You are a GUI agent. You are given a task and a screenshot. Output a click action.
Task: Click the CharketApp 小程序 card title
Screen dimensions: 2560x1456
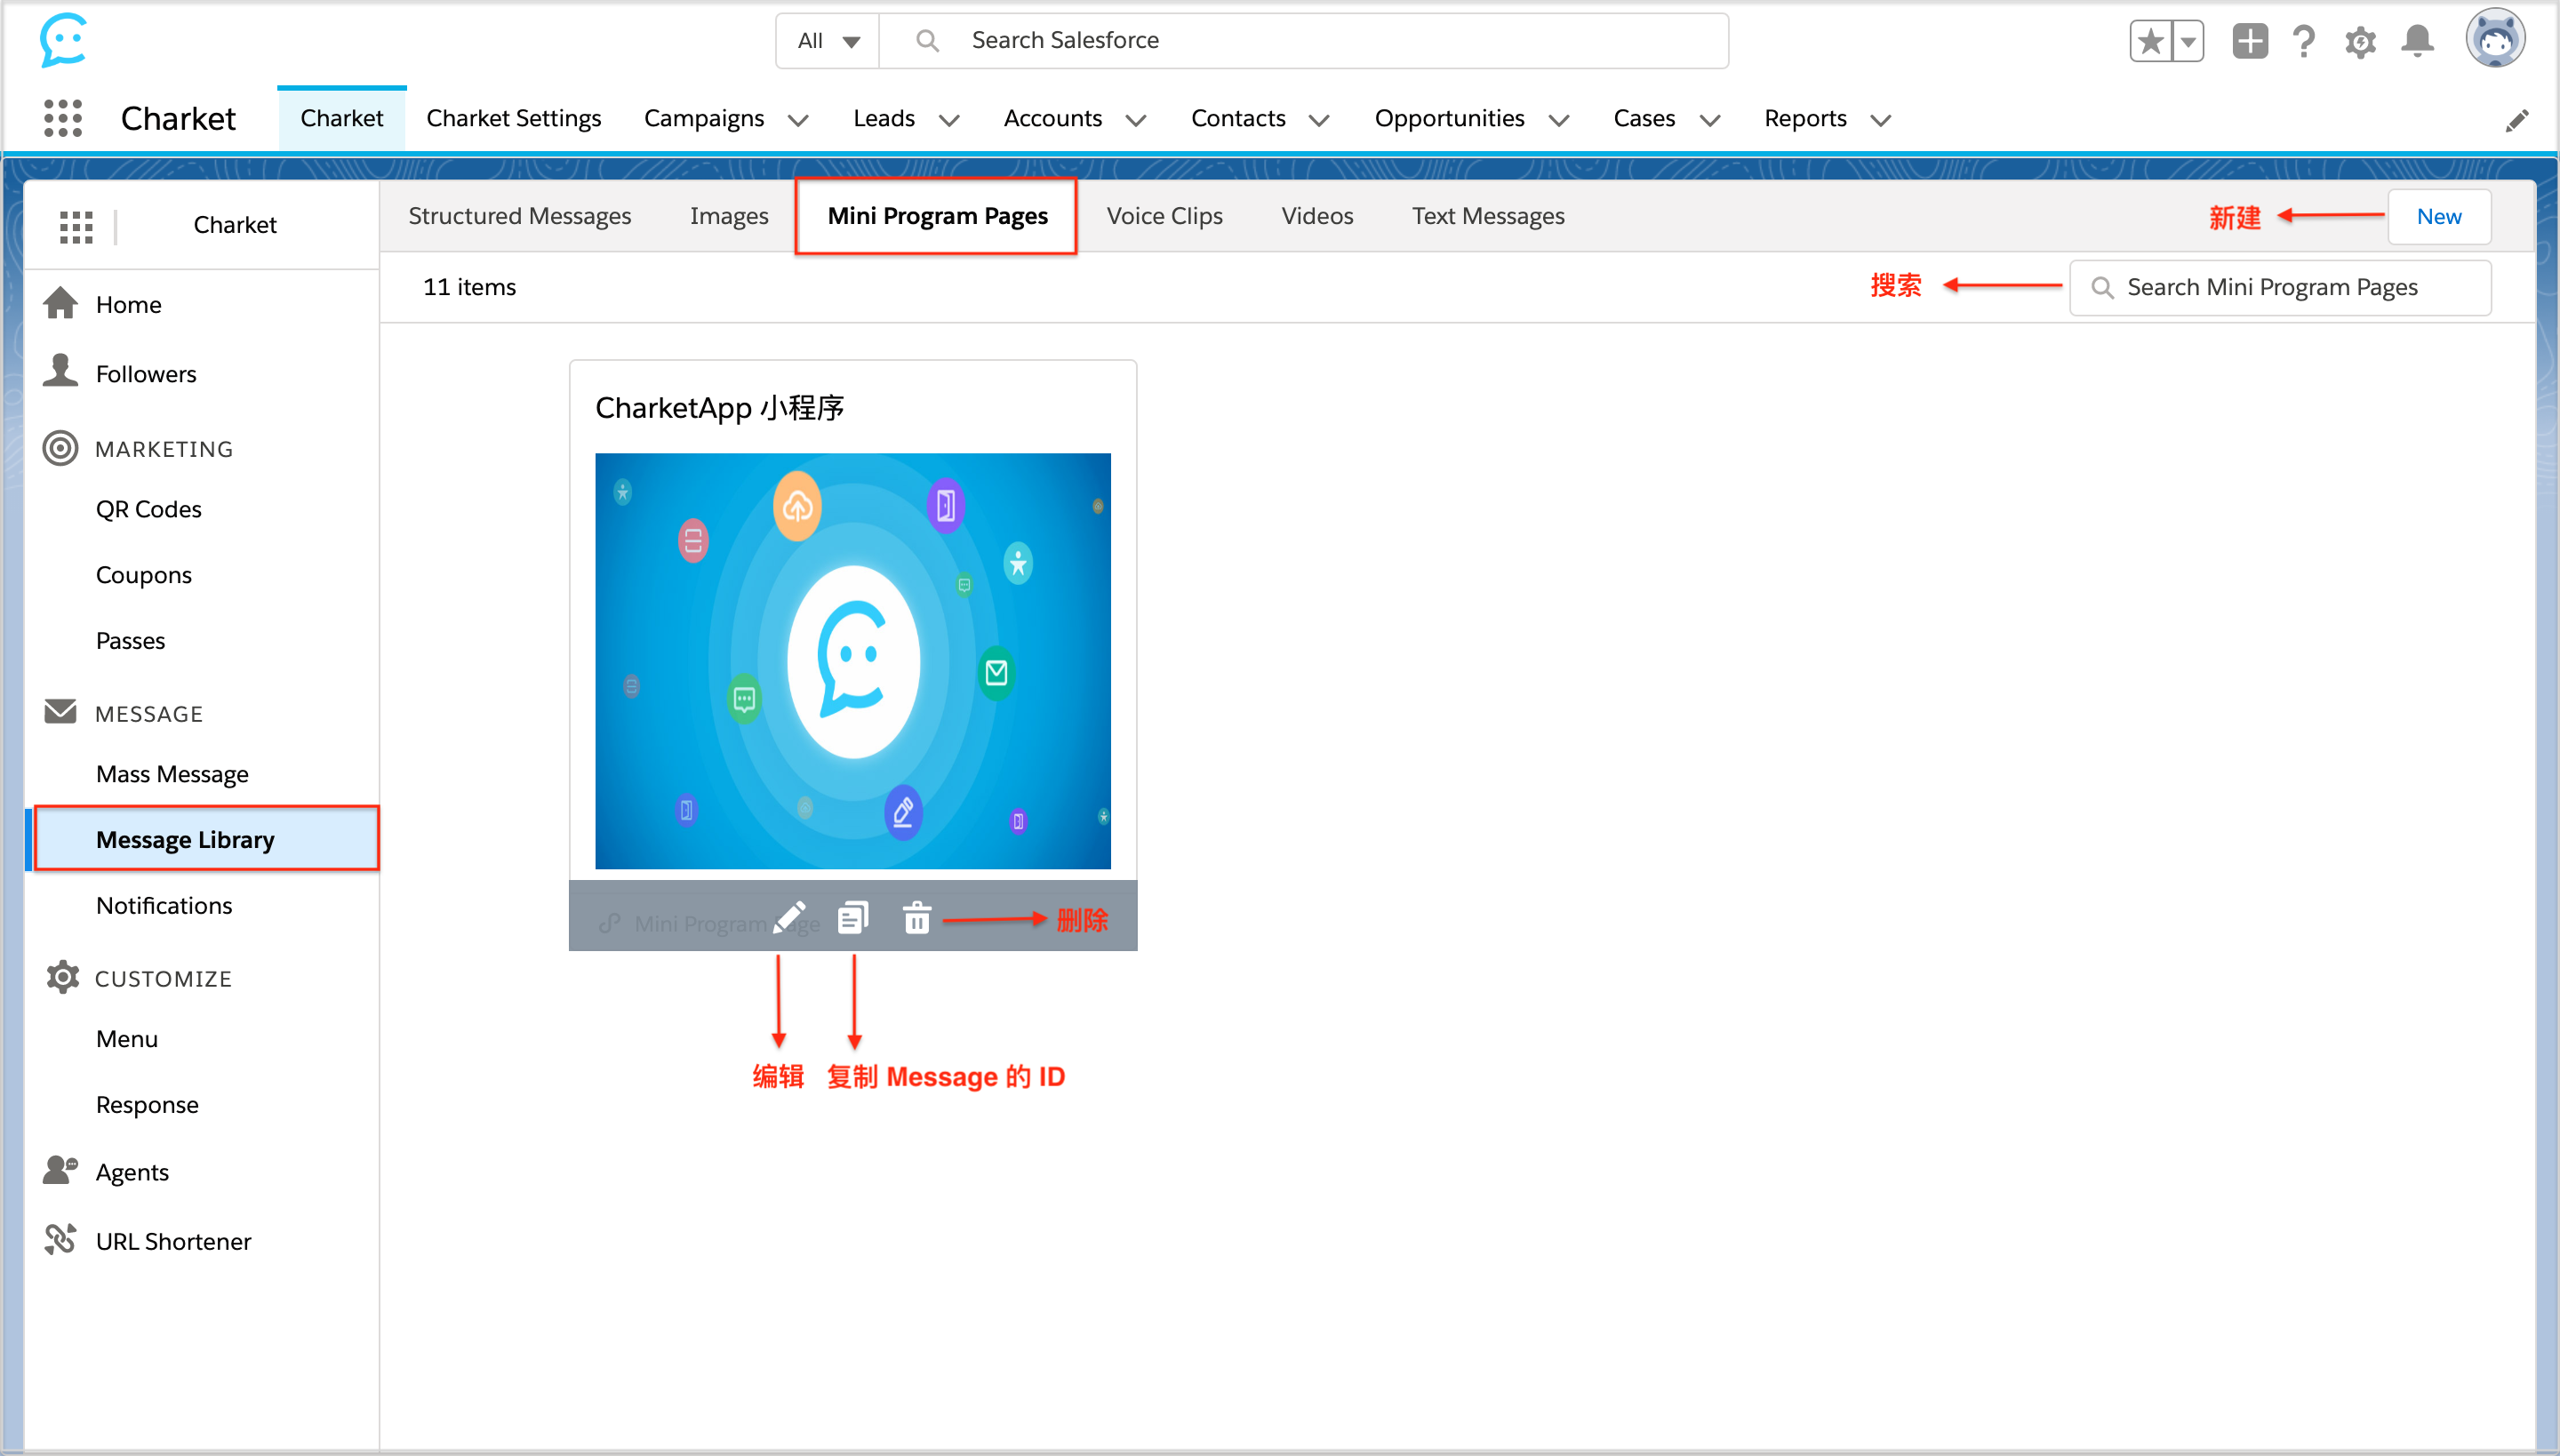tap(720, 407)
